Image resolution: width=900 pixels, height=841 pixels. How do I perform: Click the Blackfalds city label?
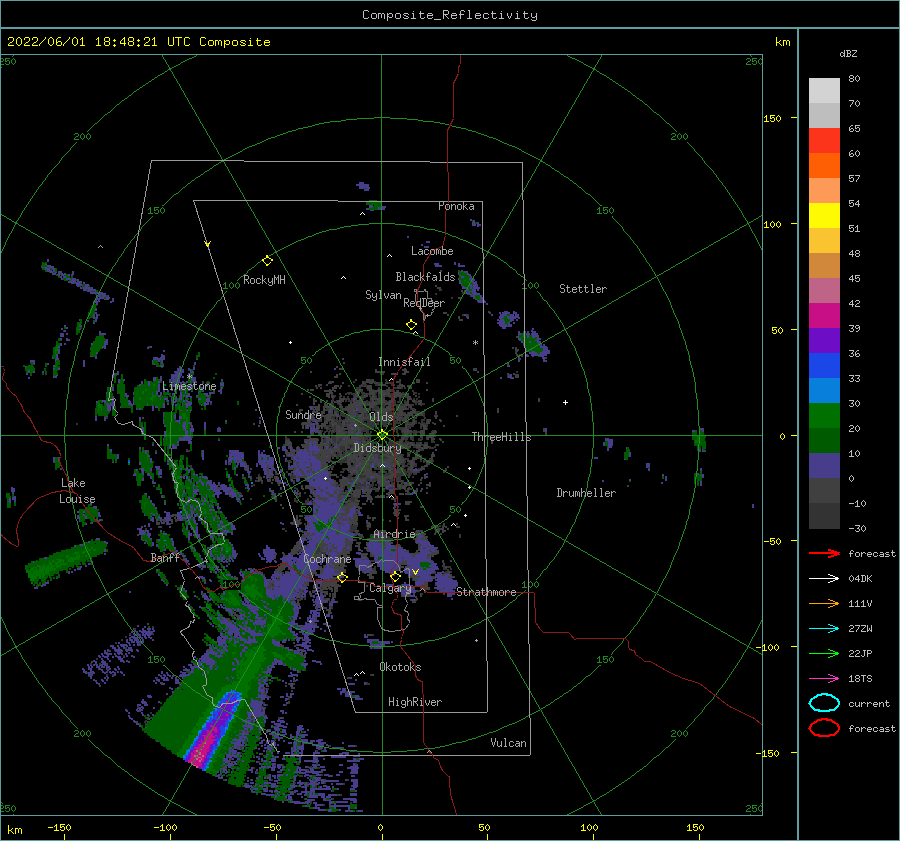click(425, 277)
